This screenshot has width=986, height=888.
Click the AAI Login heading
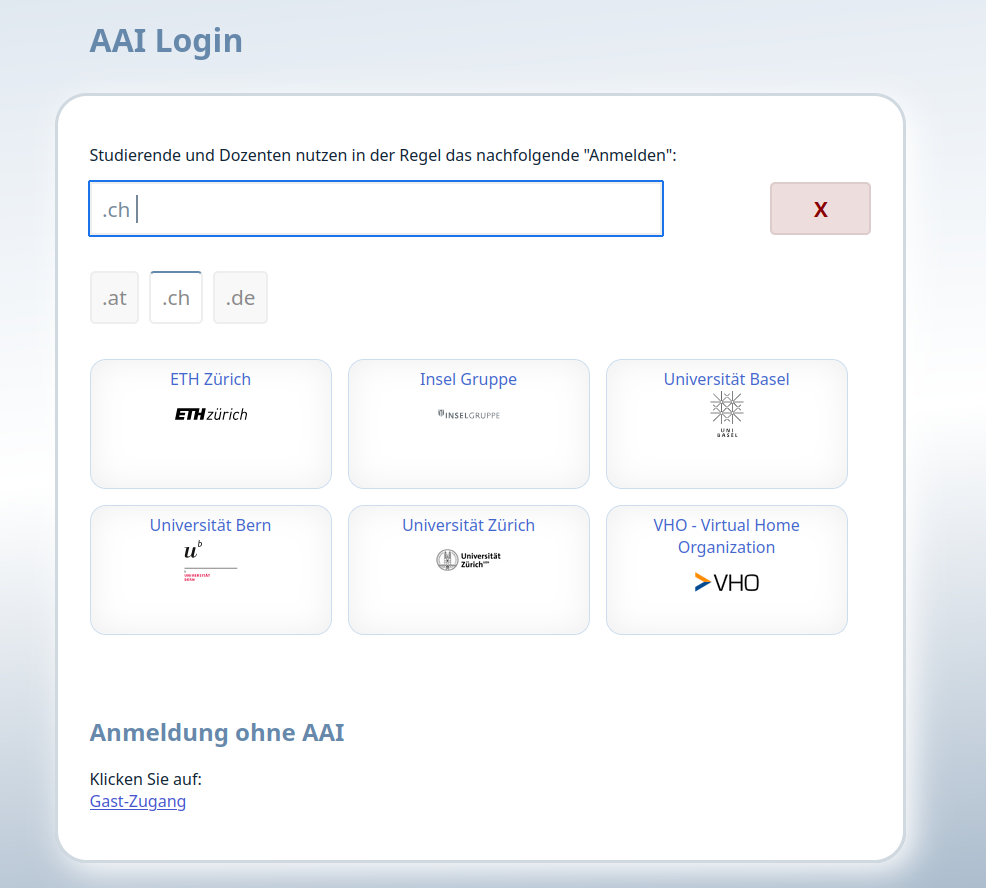point(166,41)
